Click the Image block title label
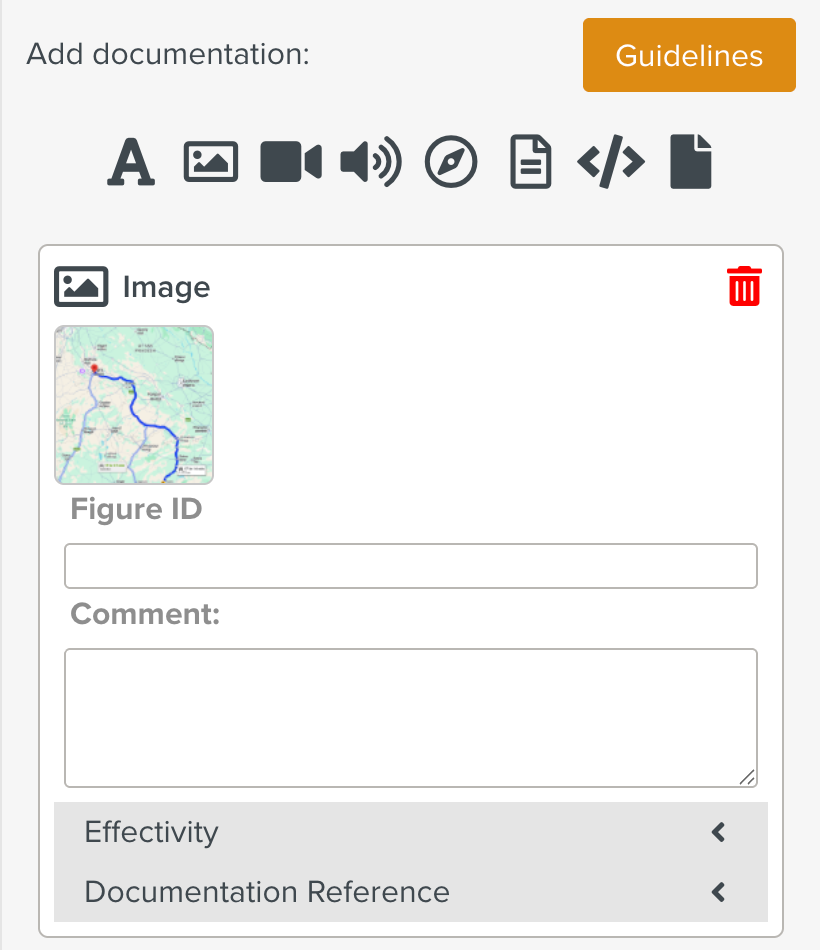 click(166, 288)
